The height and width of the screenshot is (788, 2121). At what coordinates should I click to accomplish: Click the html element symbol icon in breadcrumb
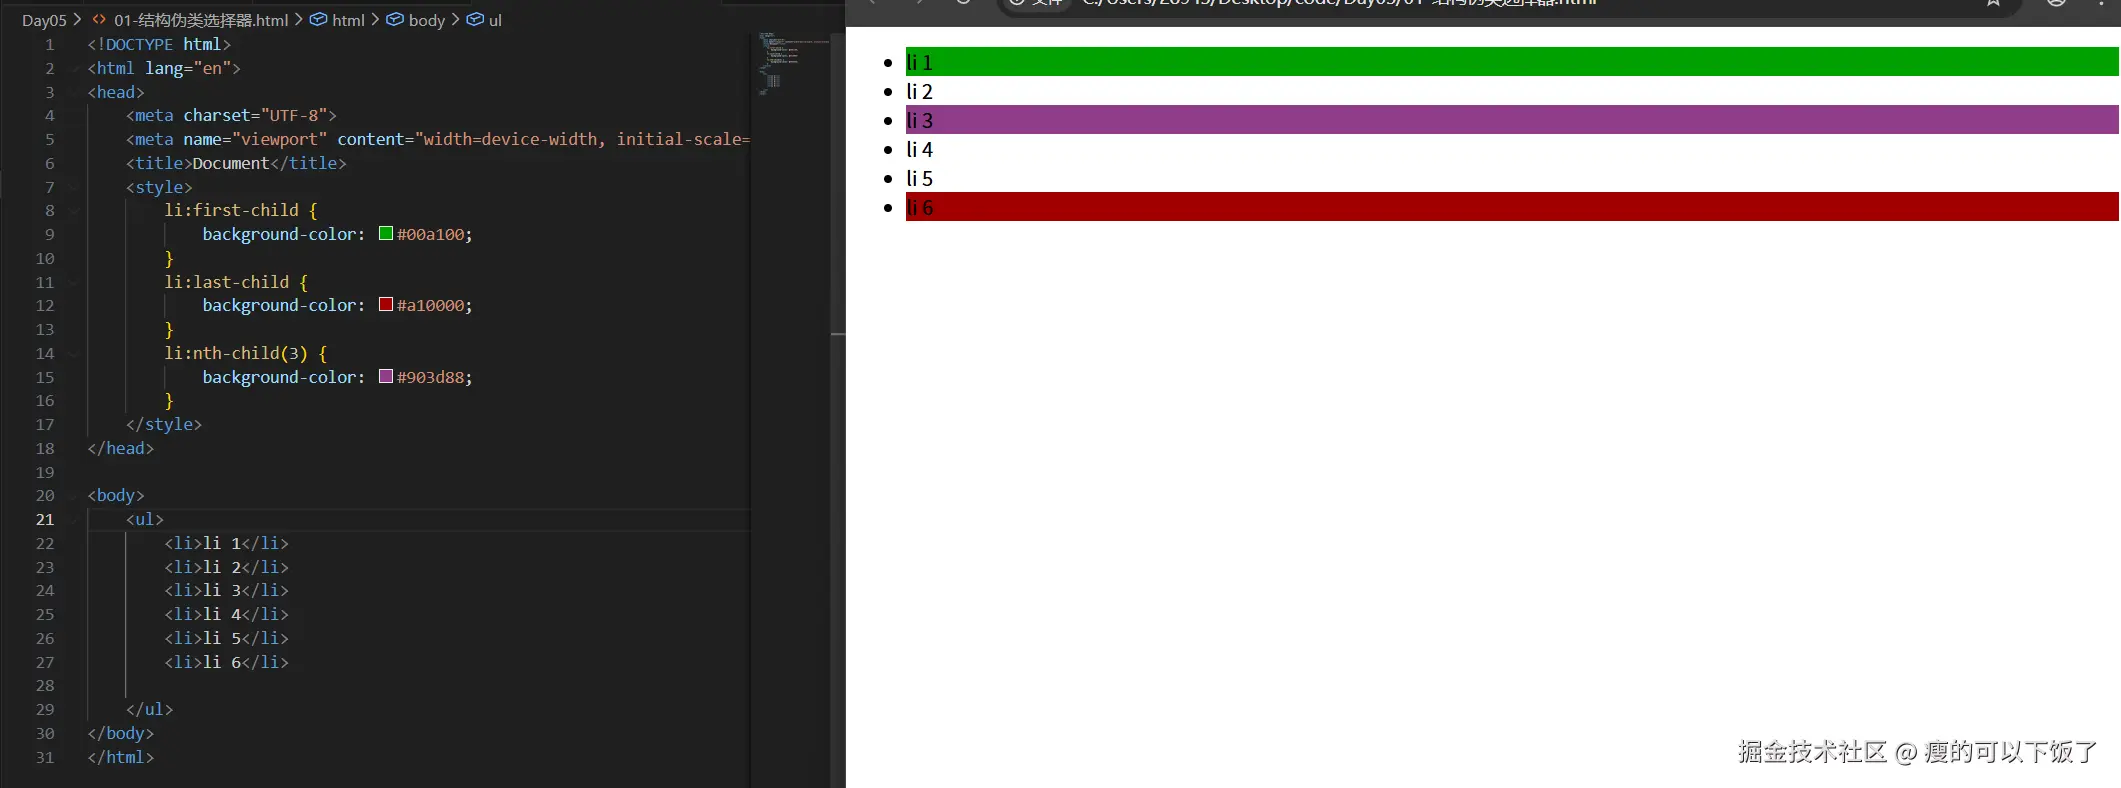point(318,19)
